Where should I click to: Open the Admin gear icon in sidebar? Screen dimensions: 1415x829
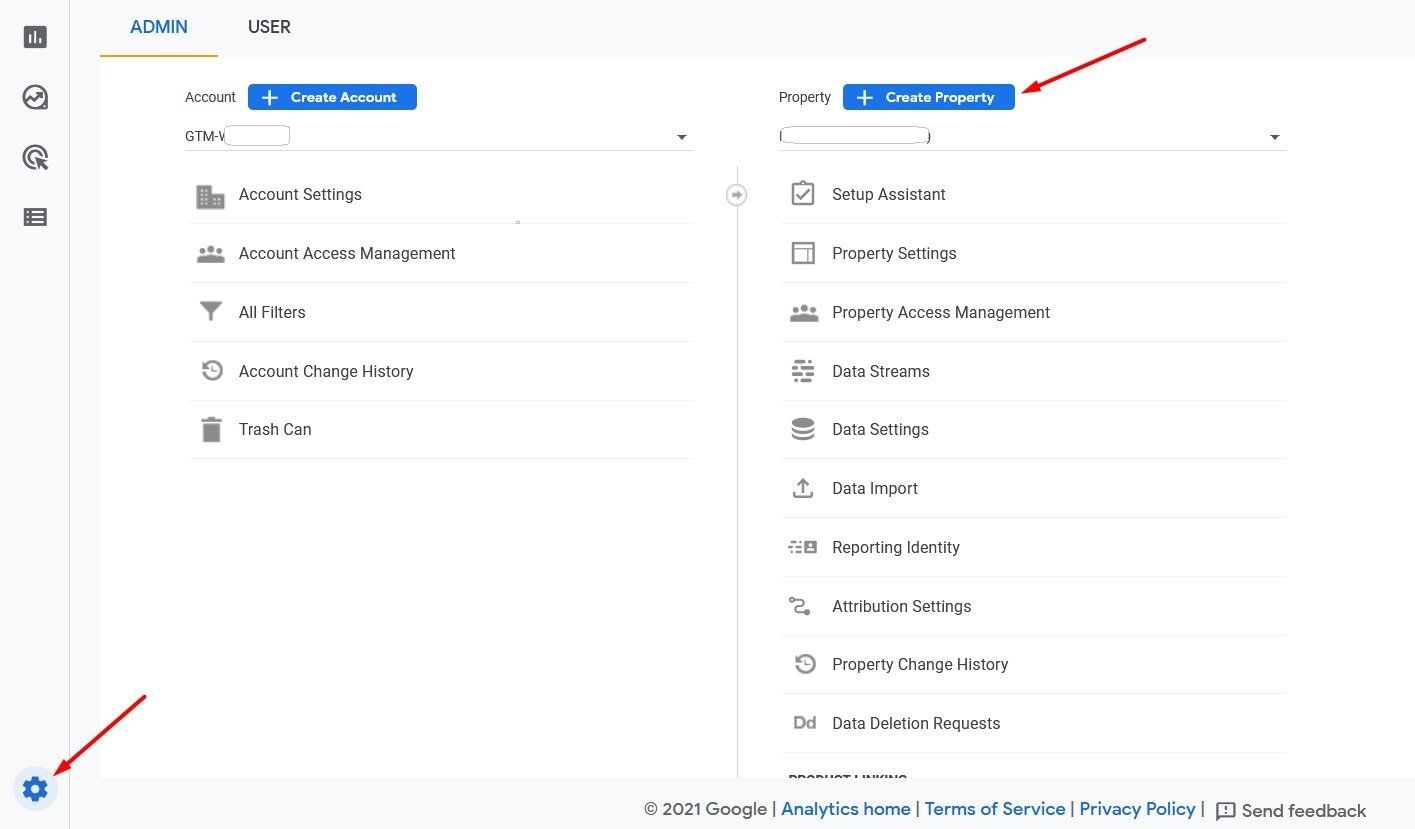pos(35,789)
